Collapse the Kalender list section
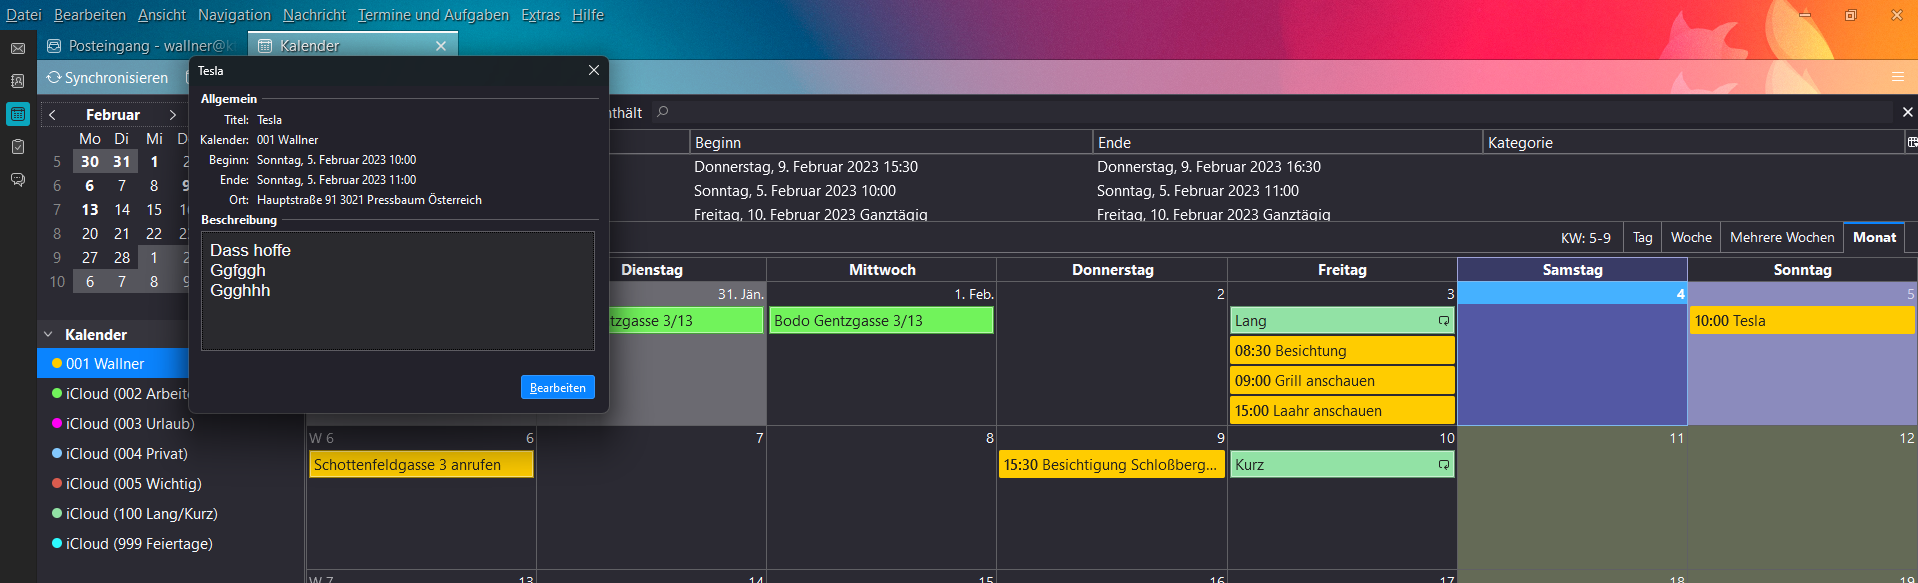This screenshot has height=583, width=1918. pyautogui.click(x=48, y=334)
